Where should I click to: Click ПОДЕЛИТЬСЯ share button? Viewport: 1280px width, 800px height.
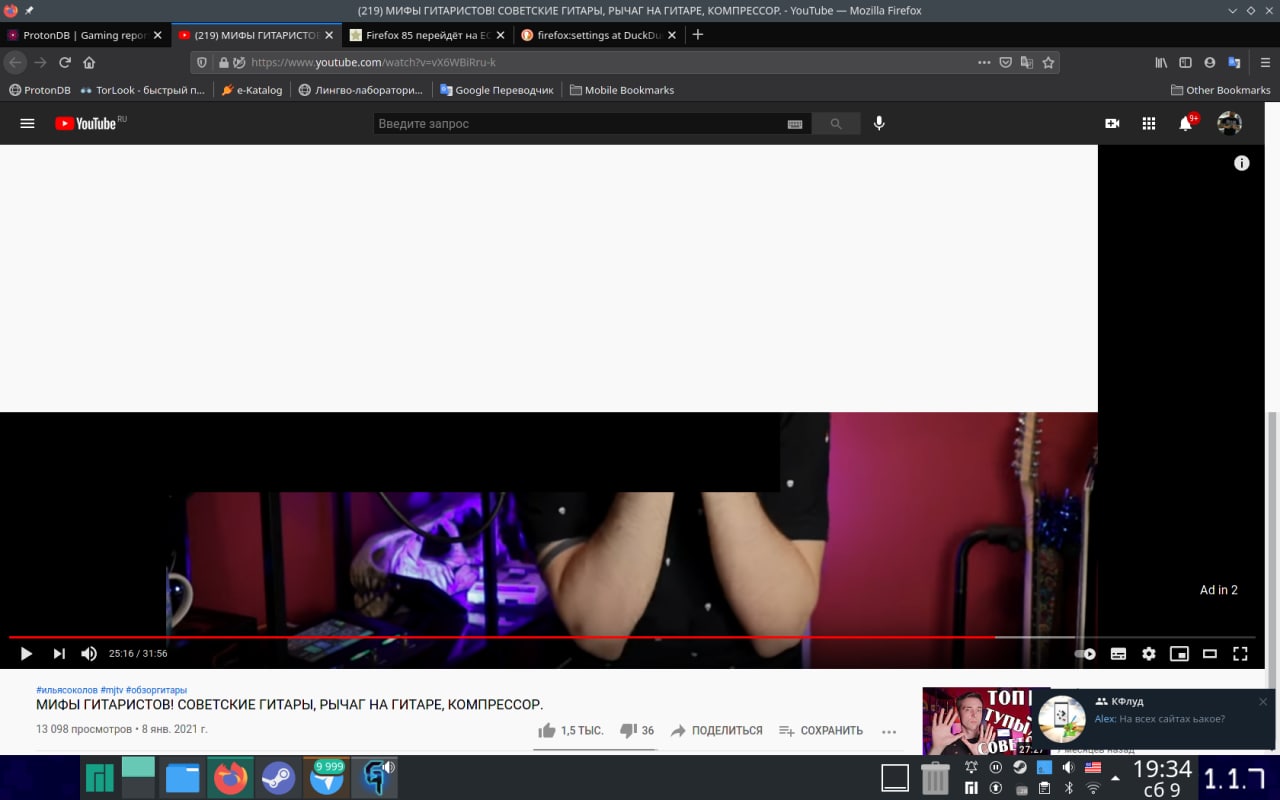click(x=716, y=731)
